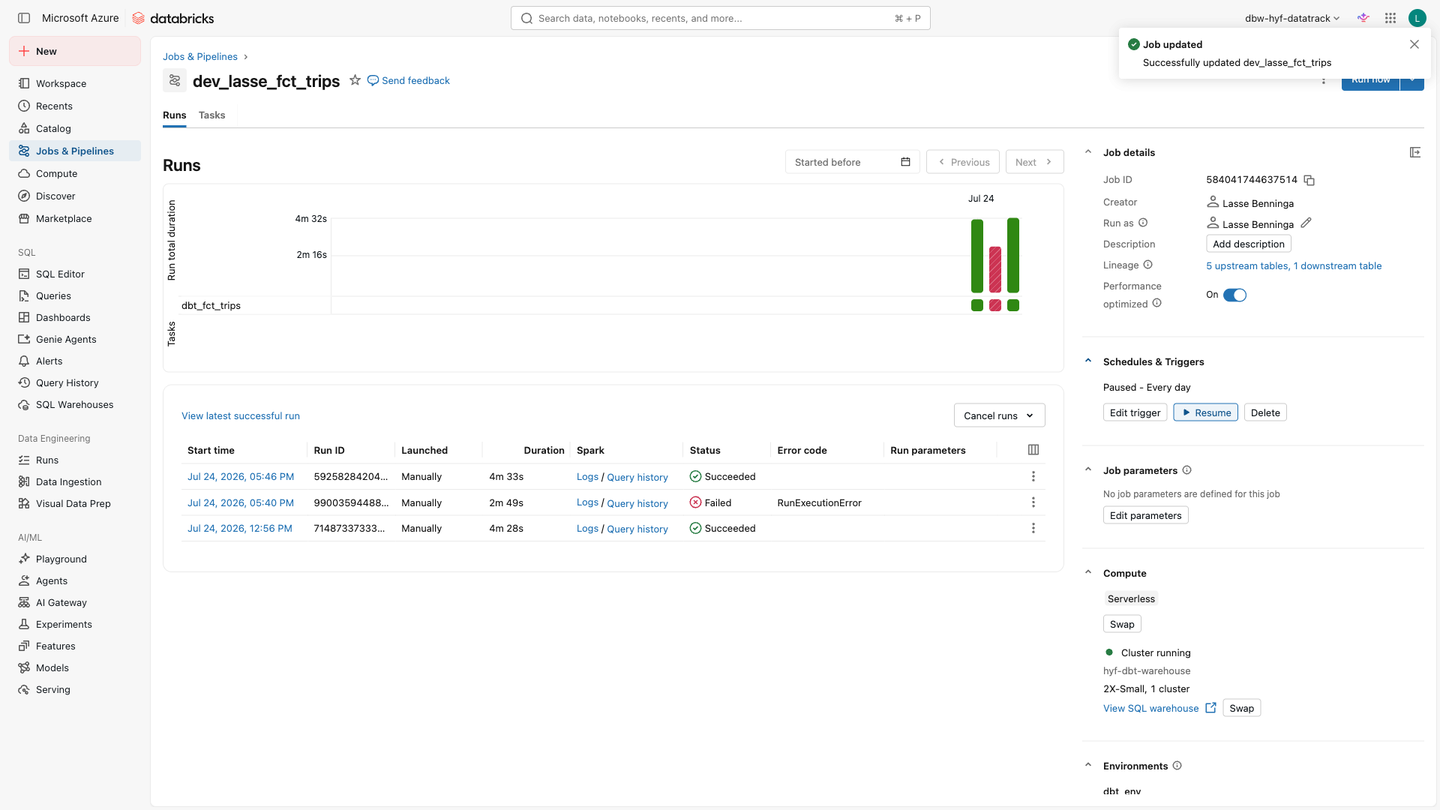Copy the Job ID to clipboard
1440x810 pixels.
[x=1309, y=180]
